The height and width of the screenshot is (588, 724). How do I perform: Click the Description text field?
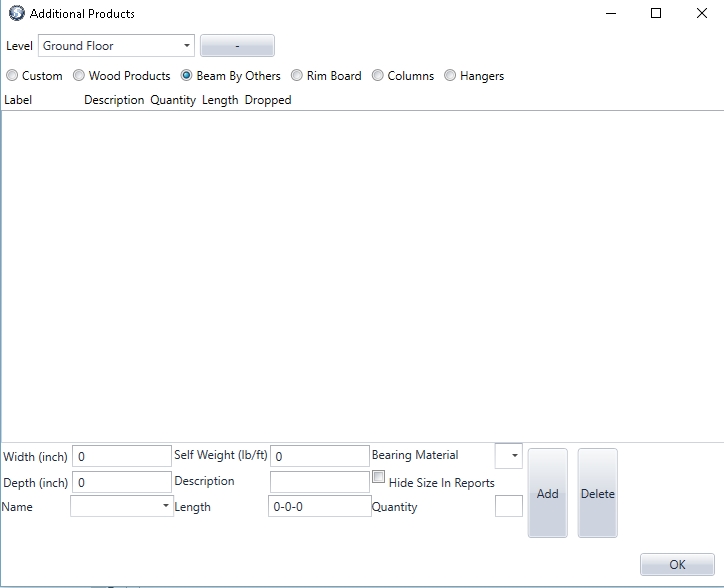(320, 482)
